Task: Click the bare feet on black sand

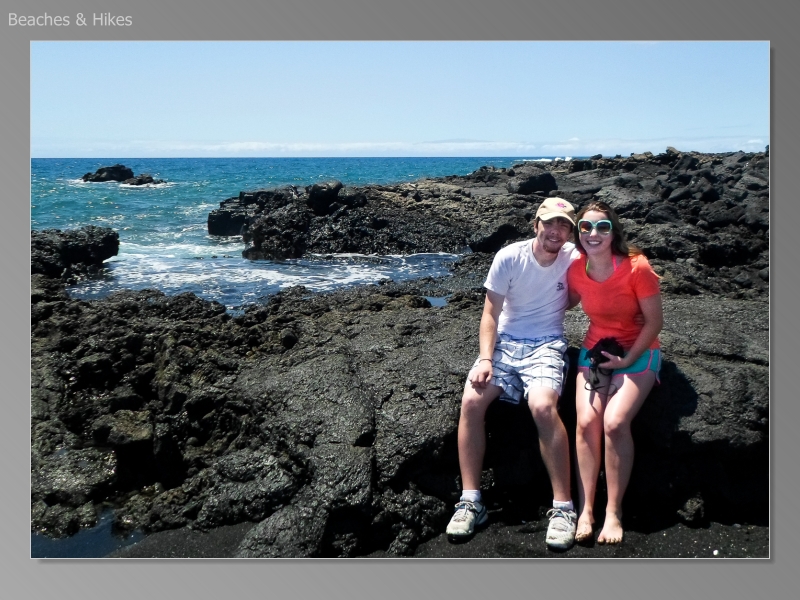Action: click(598, 528)
